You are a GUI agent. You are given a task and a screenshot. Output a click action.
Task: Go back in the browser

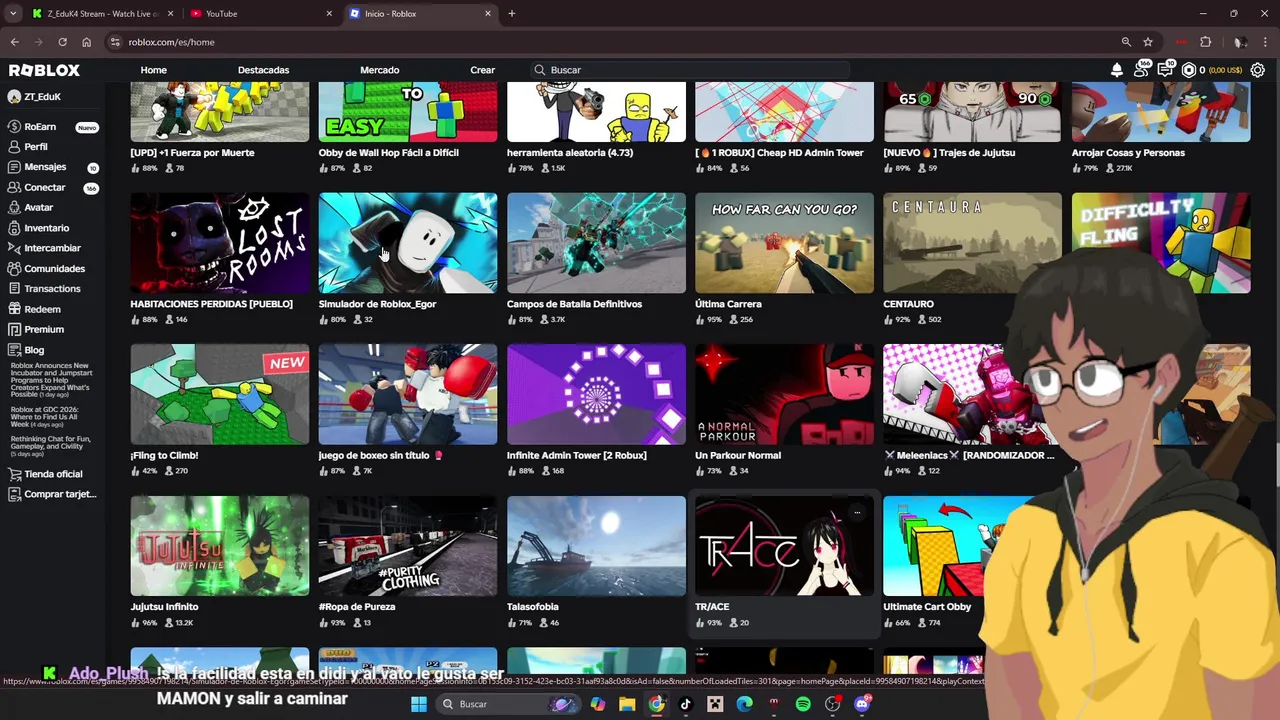tap(14, 42)
